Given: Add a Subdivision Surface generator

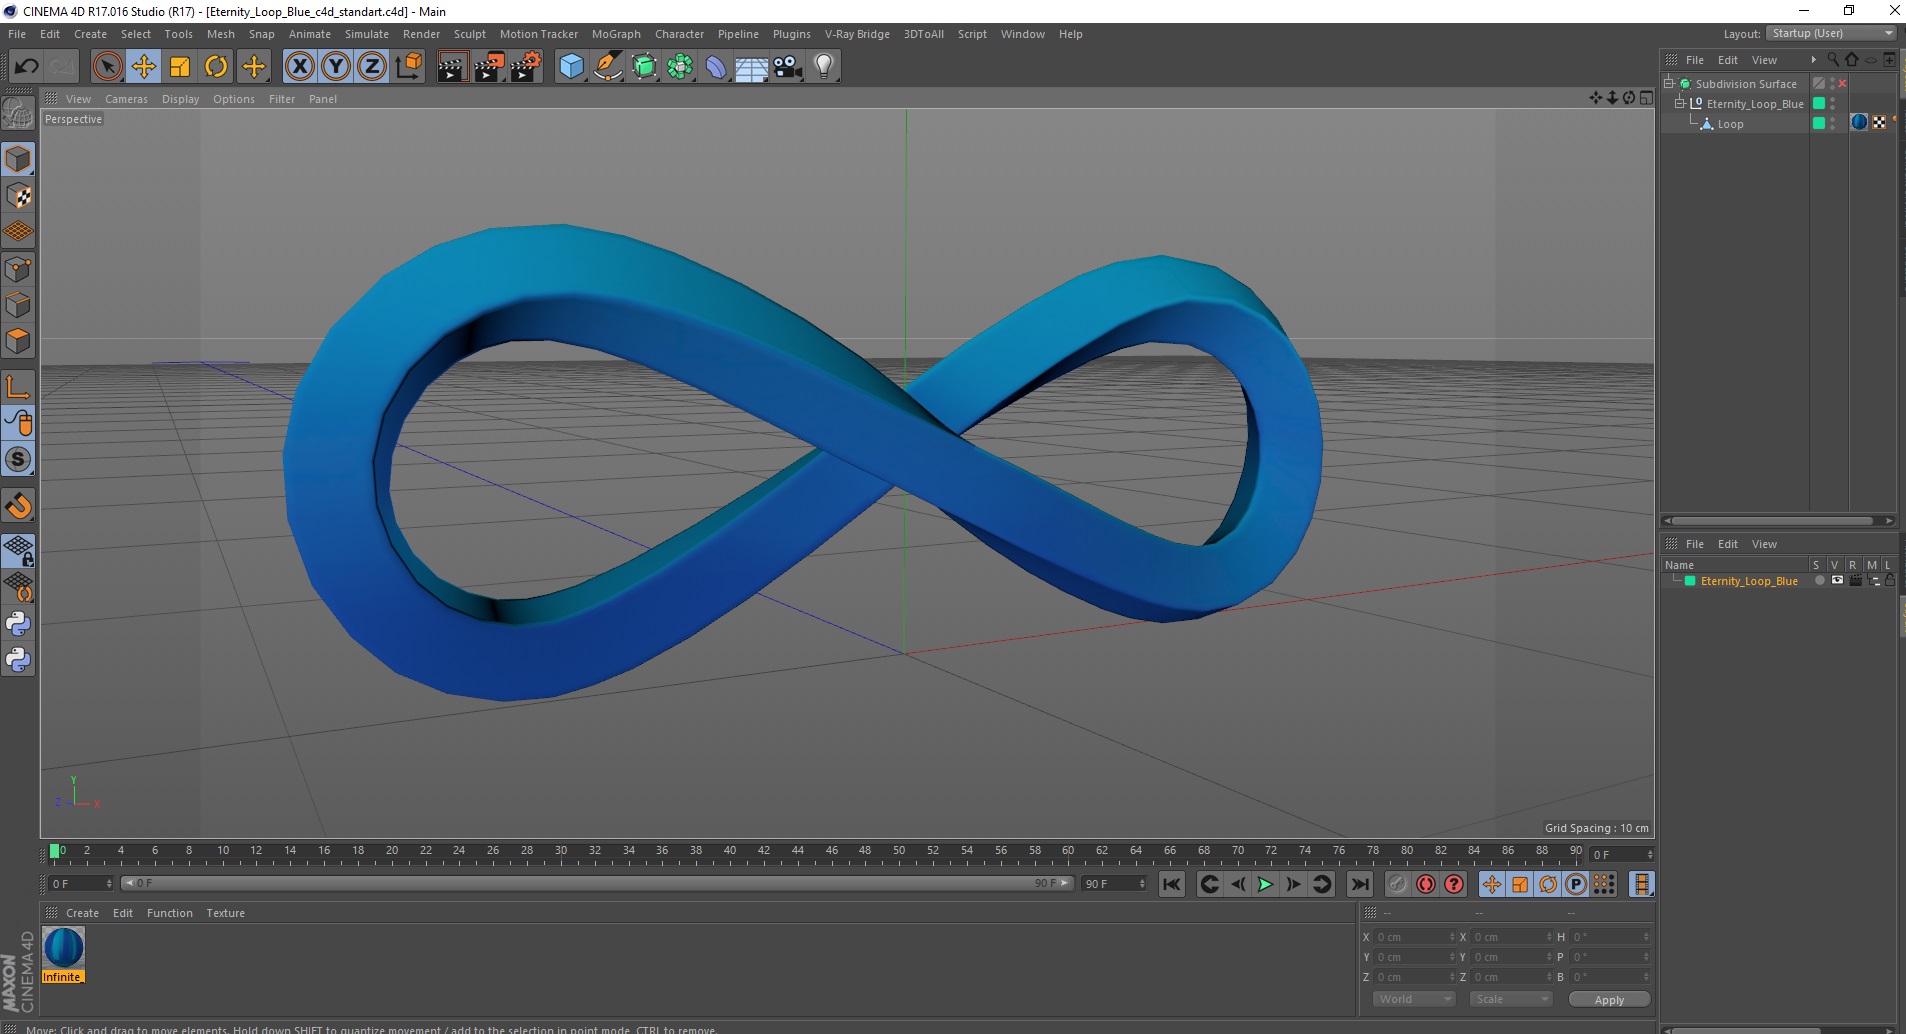Looking at the screenshot, I should pos(644,67).
